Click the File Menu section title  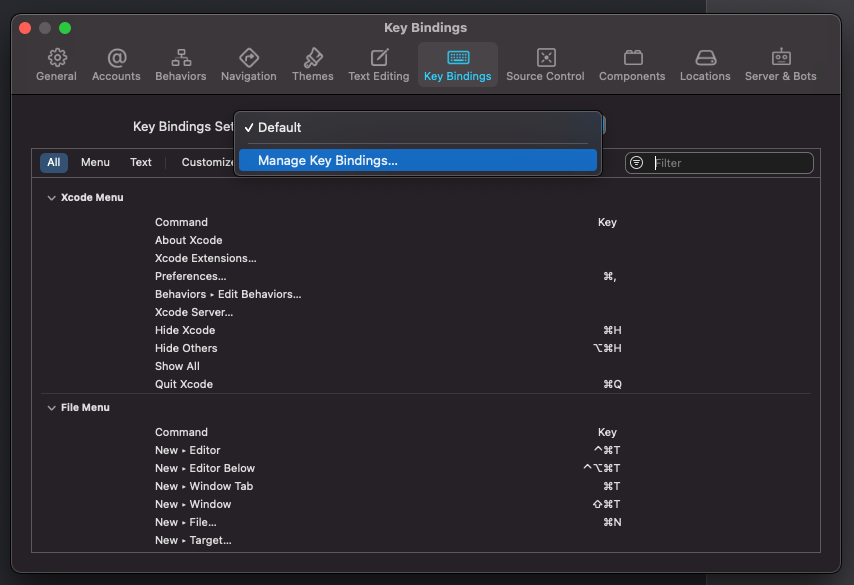(x=85, y=407)
